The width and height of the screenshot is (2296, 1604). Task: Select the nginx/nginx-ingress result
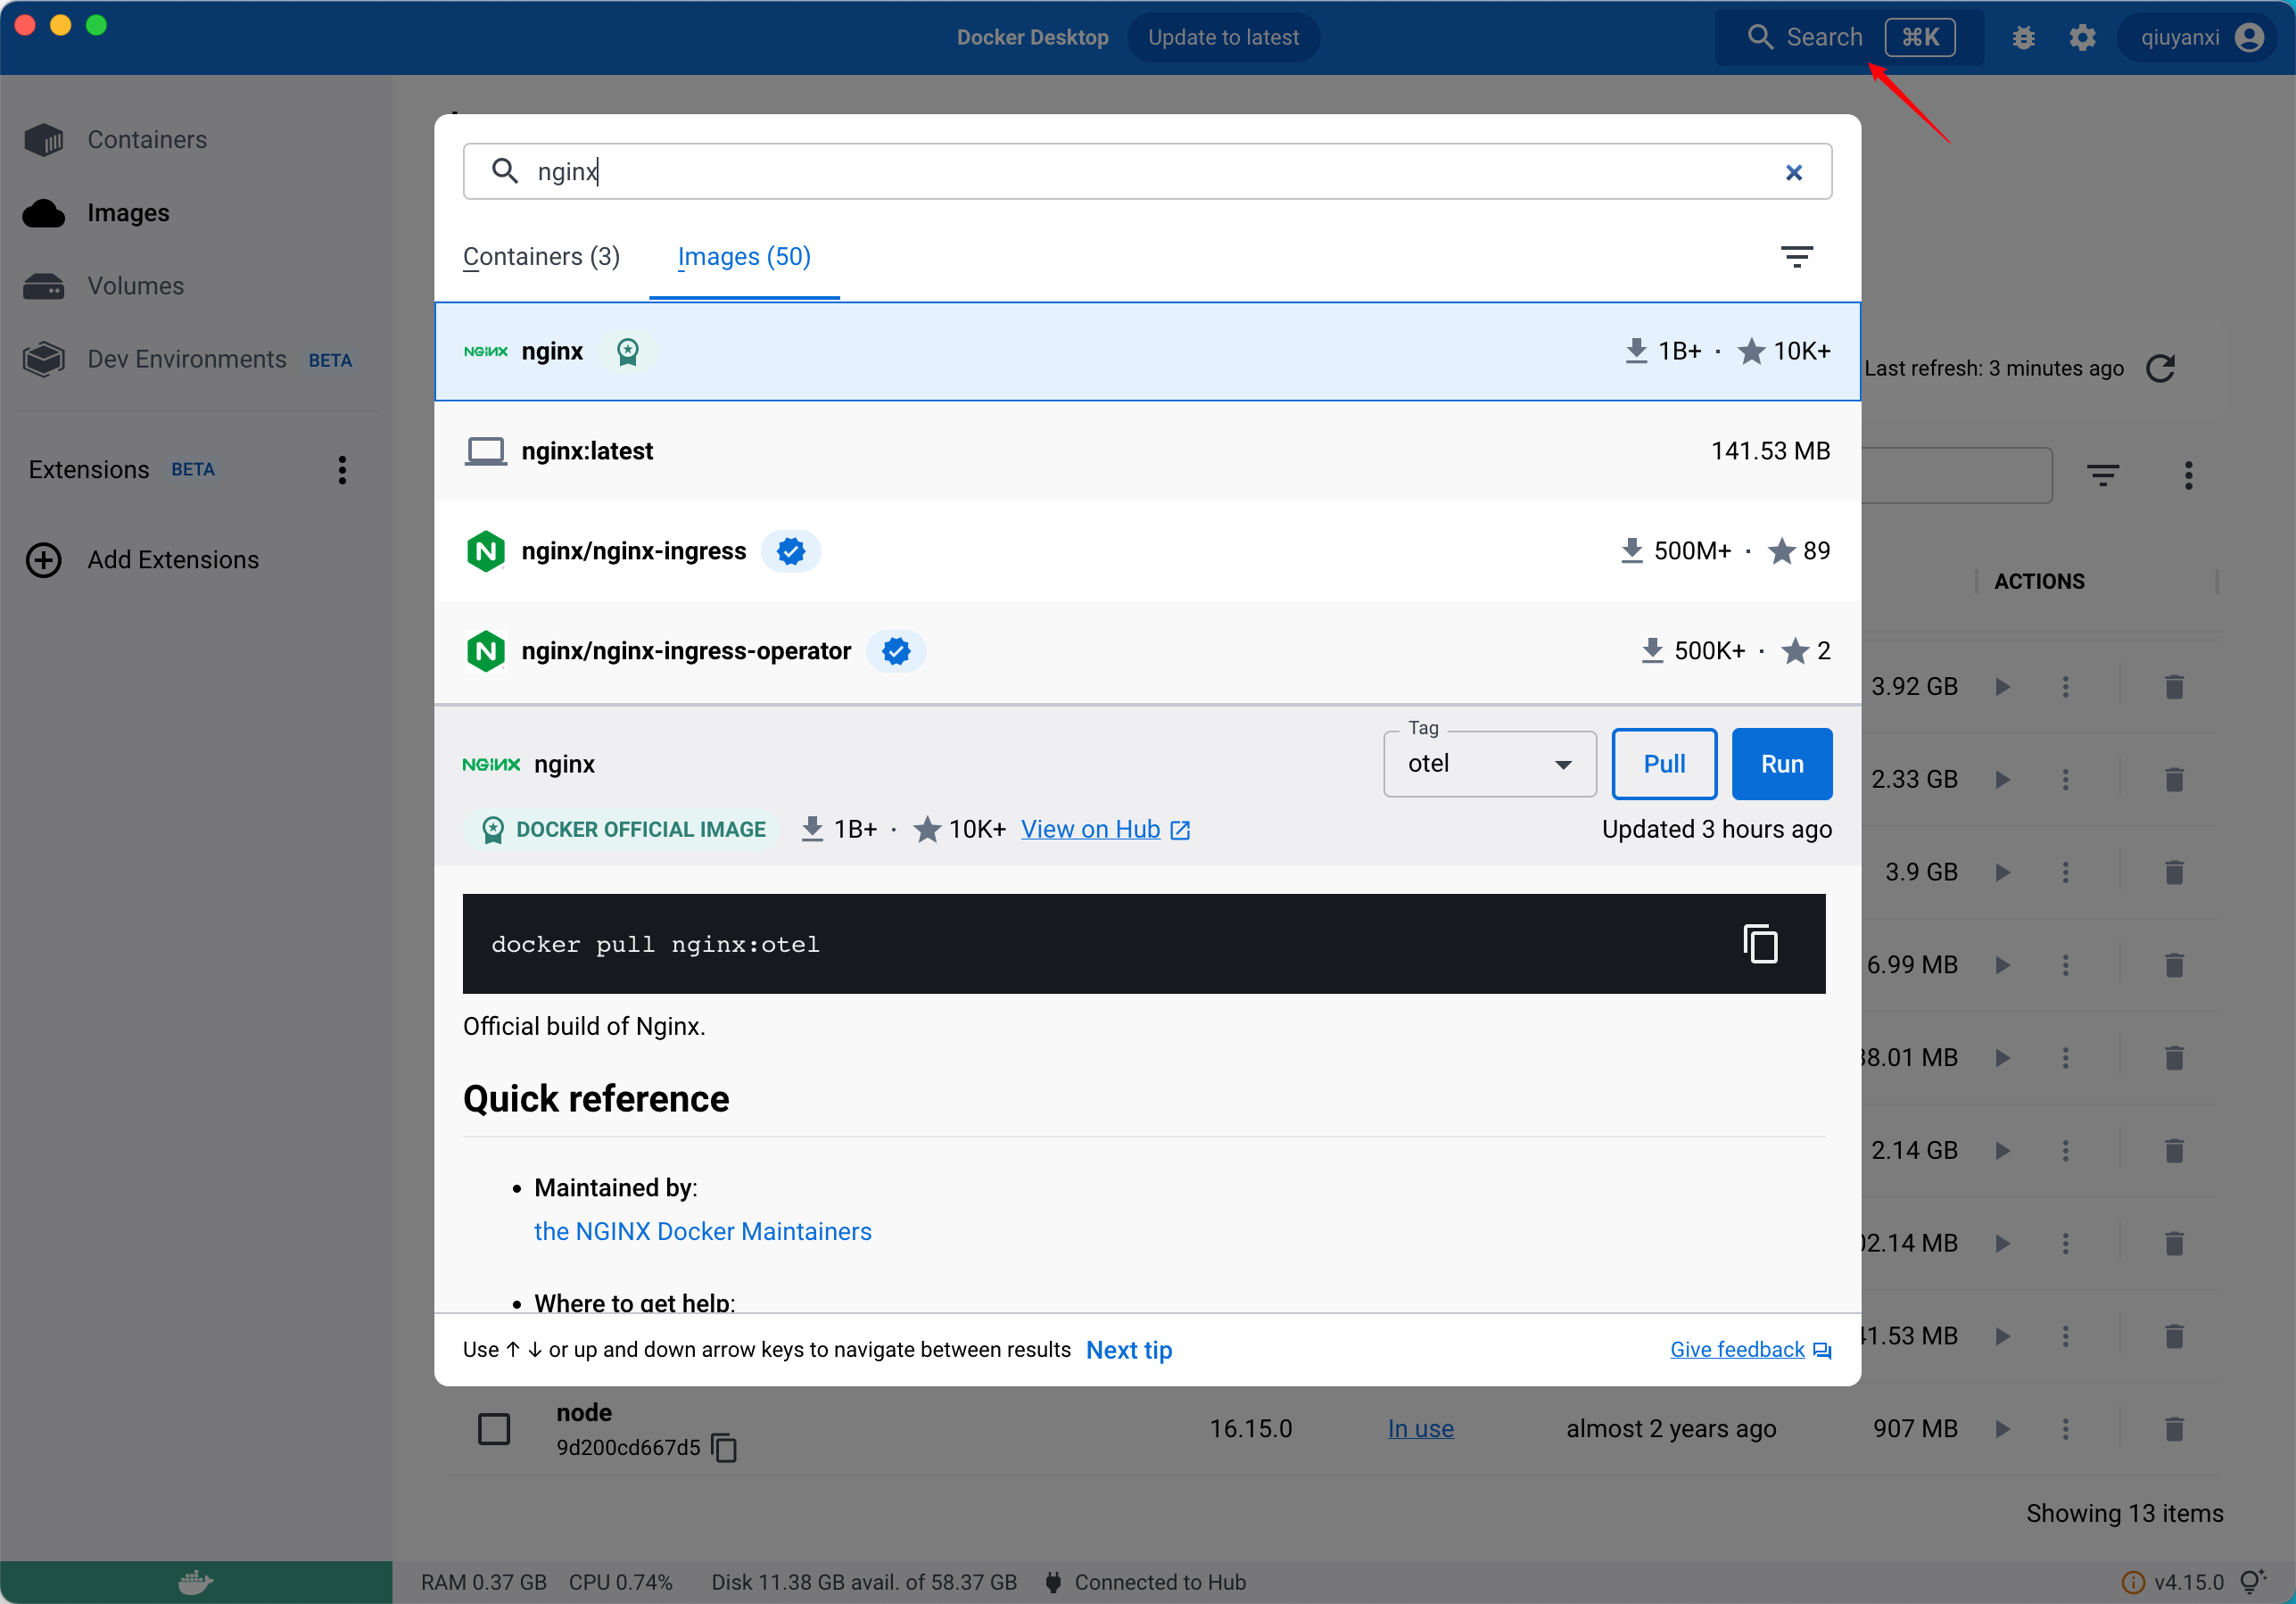(1147, 551)
